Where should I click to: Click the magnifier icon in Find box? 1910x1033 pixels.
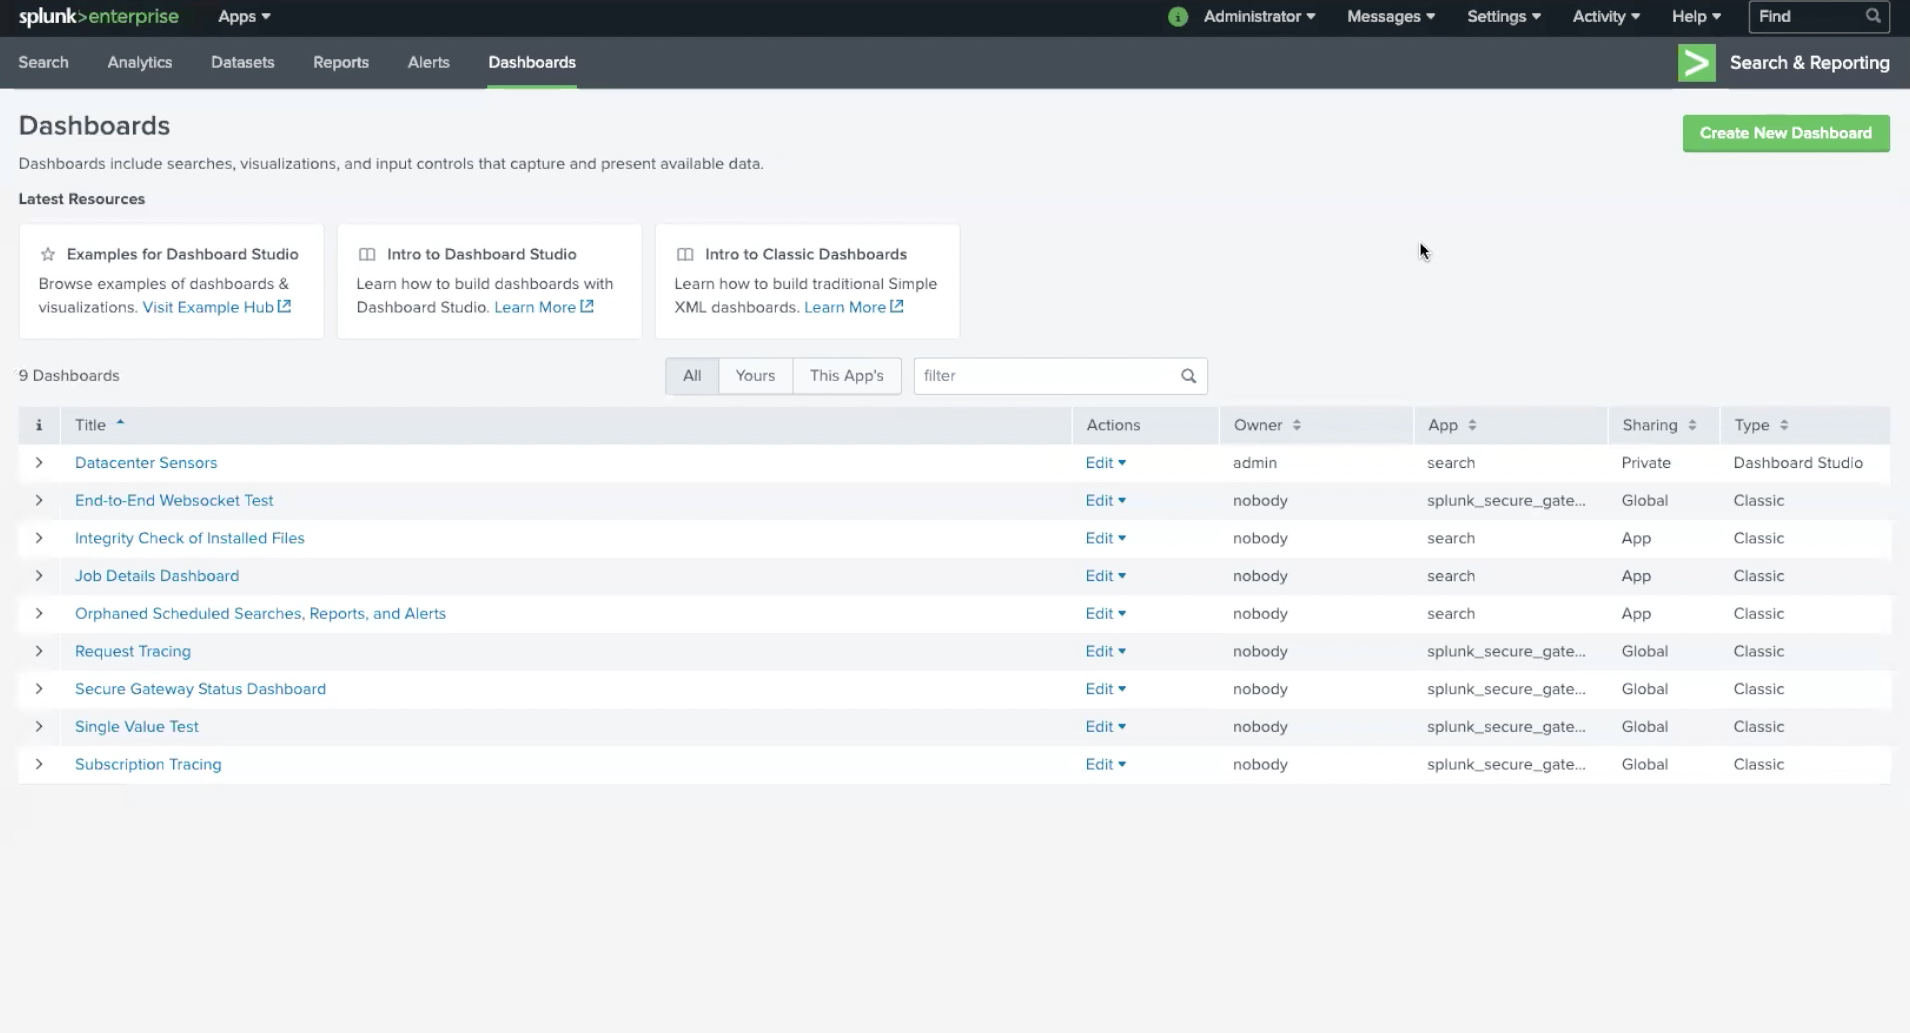pos(1873,16)
